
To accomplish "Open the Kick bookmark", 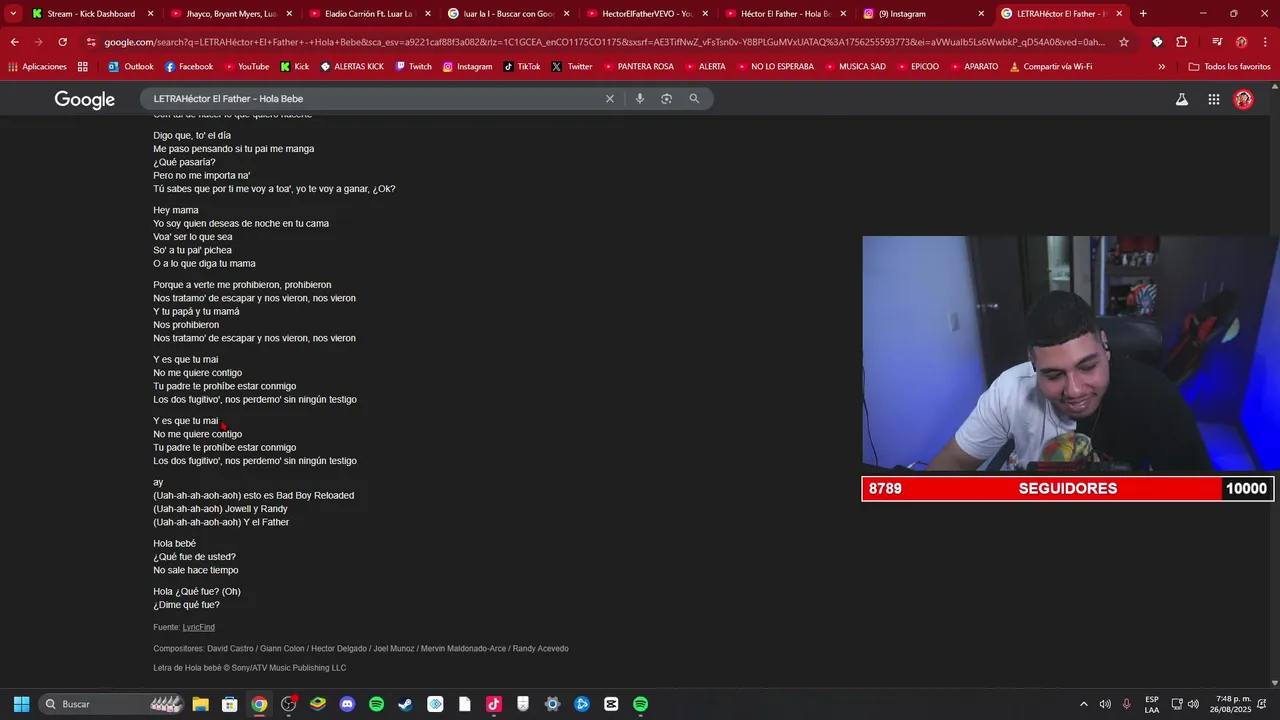I will coord(295,66).
